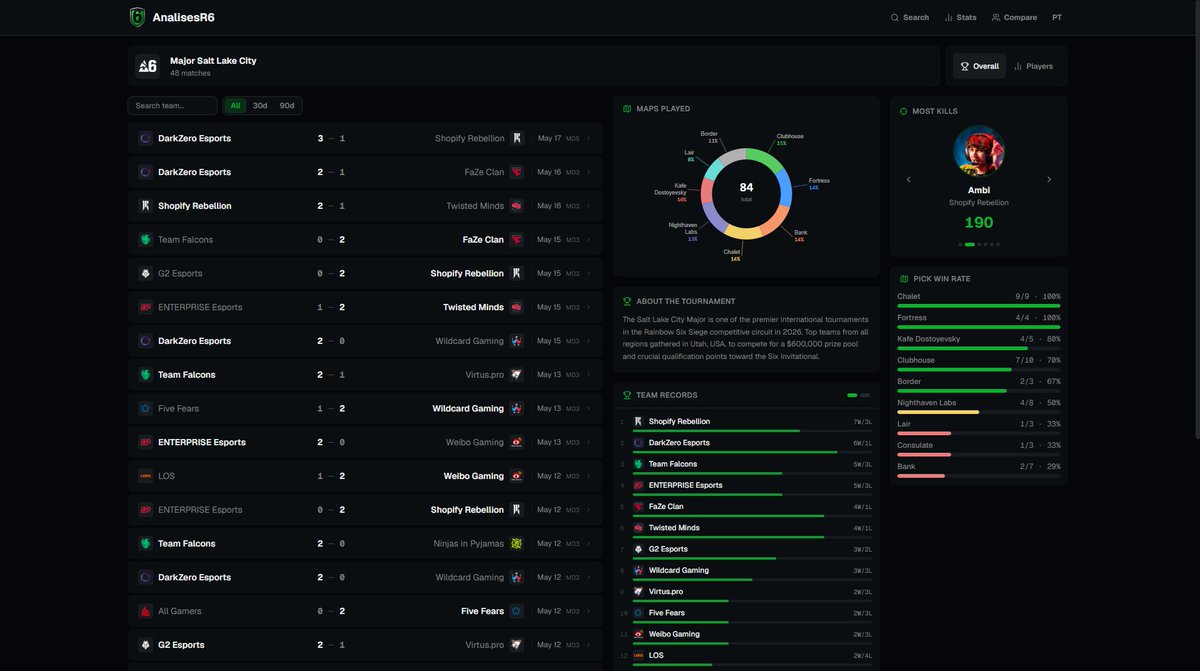Click FaZe Clan logo in Team Records
This screenshot has height=671, width=1200.
(x=638, y=507)
